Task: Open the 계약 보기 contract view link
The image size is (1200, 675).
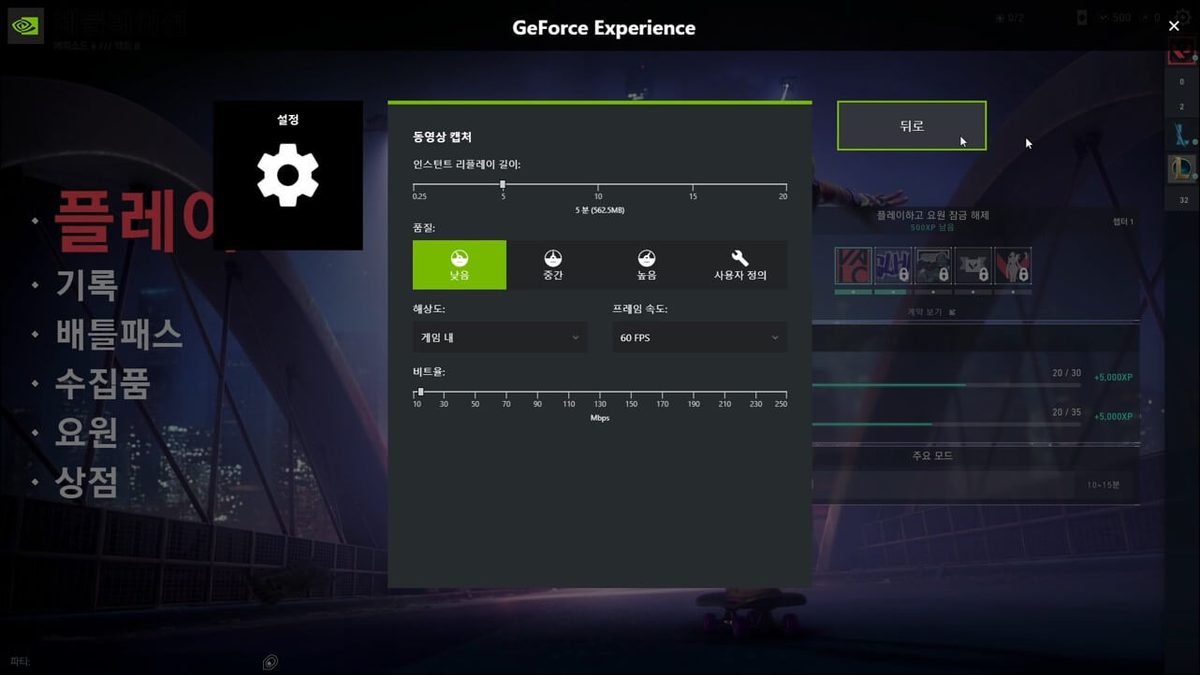Action: (931, 312)
